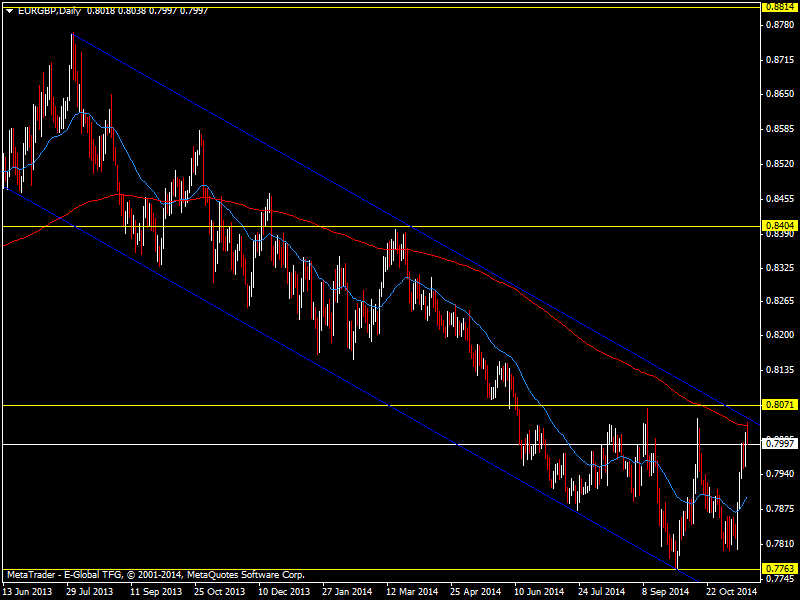Click the 0.7940 price axis label
This screenshot has width=800, height=600.
781,474
